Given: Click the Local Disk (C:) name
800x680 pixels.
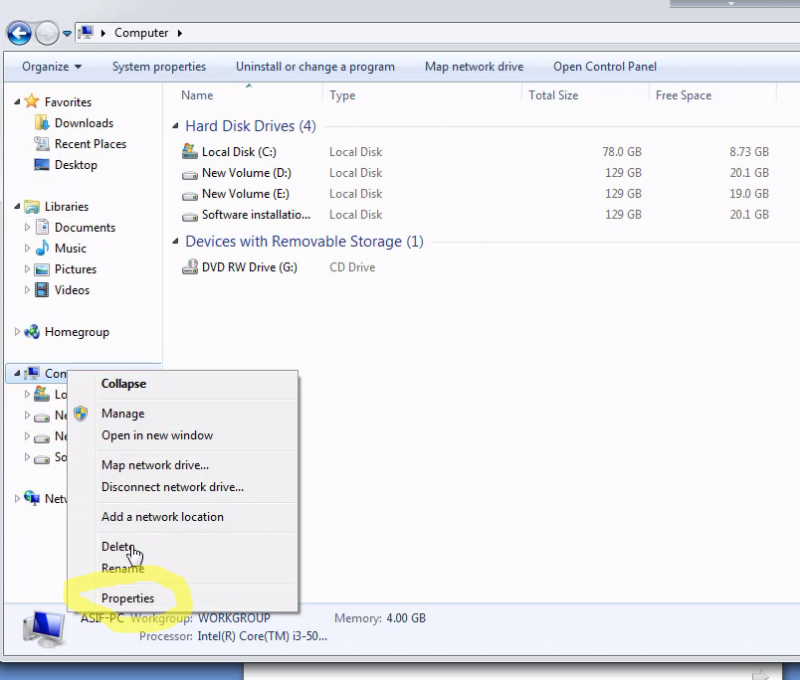Looking at the screenshot, I should coord(239,152).
